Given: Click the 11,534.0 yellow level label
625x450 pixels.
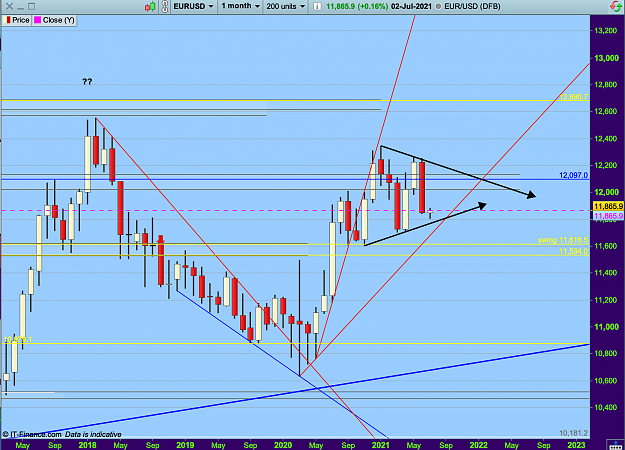Looking at the screenshot, I should point(573,251).
